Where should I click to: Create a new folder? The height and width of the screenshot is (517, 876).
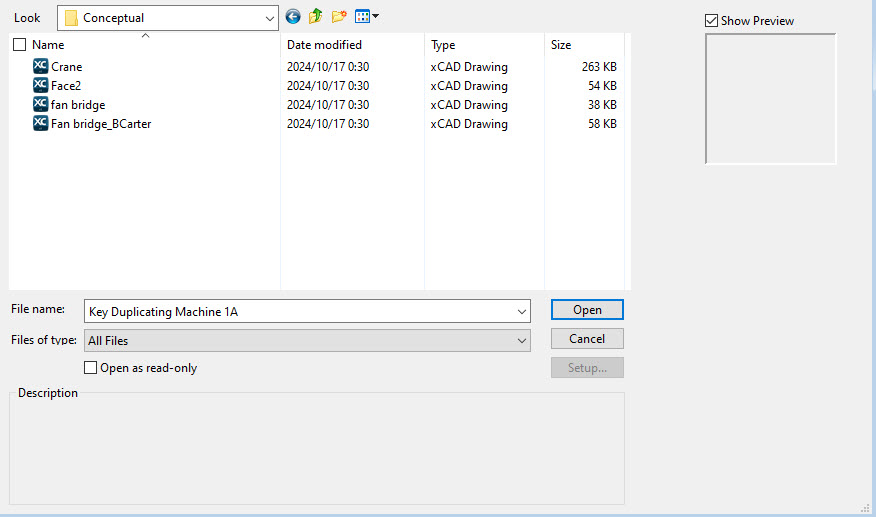pos(339,16)
